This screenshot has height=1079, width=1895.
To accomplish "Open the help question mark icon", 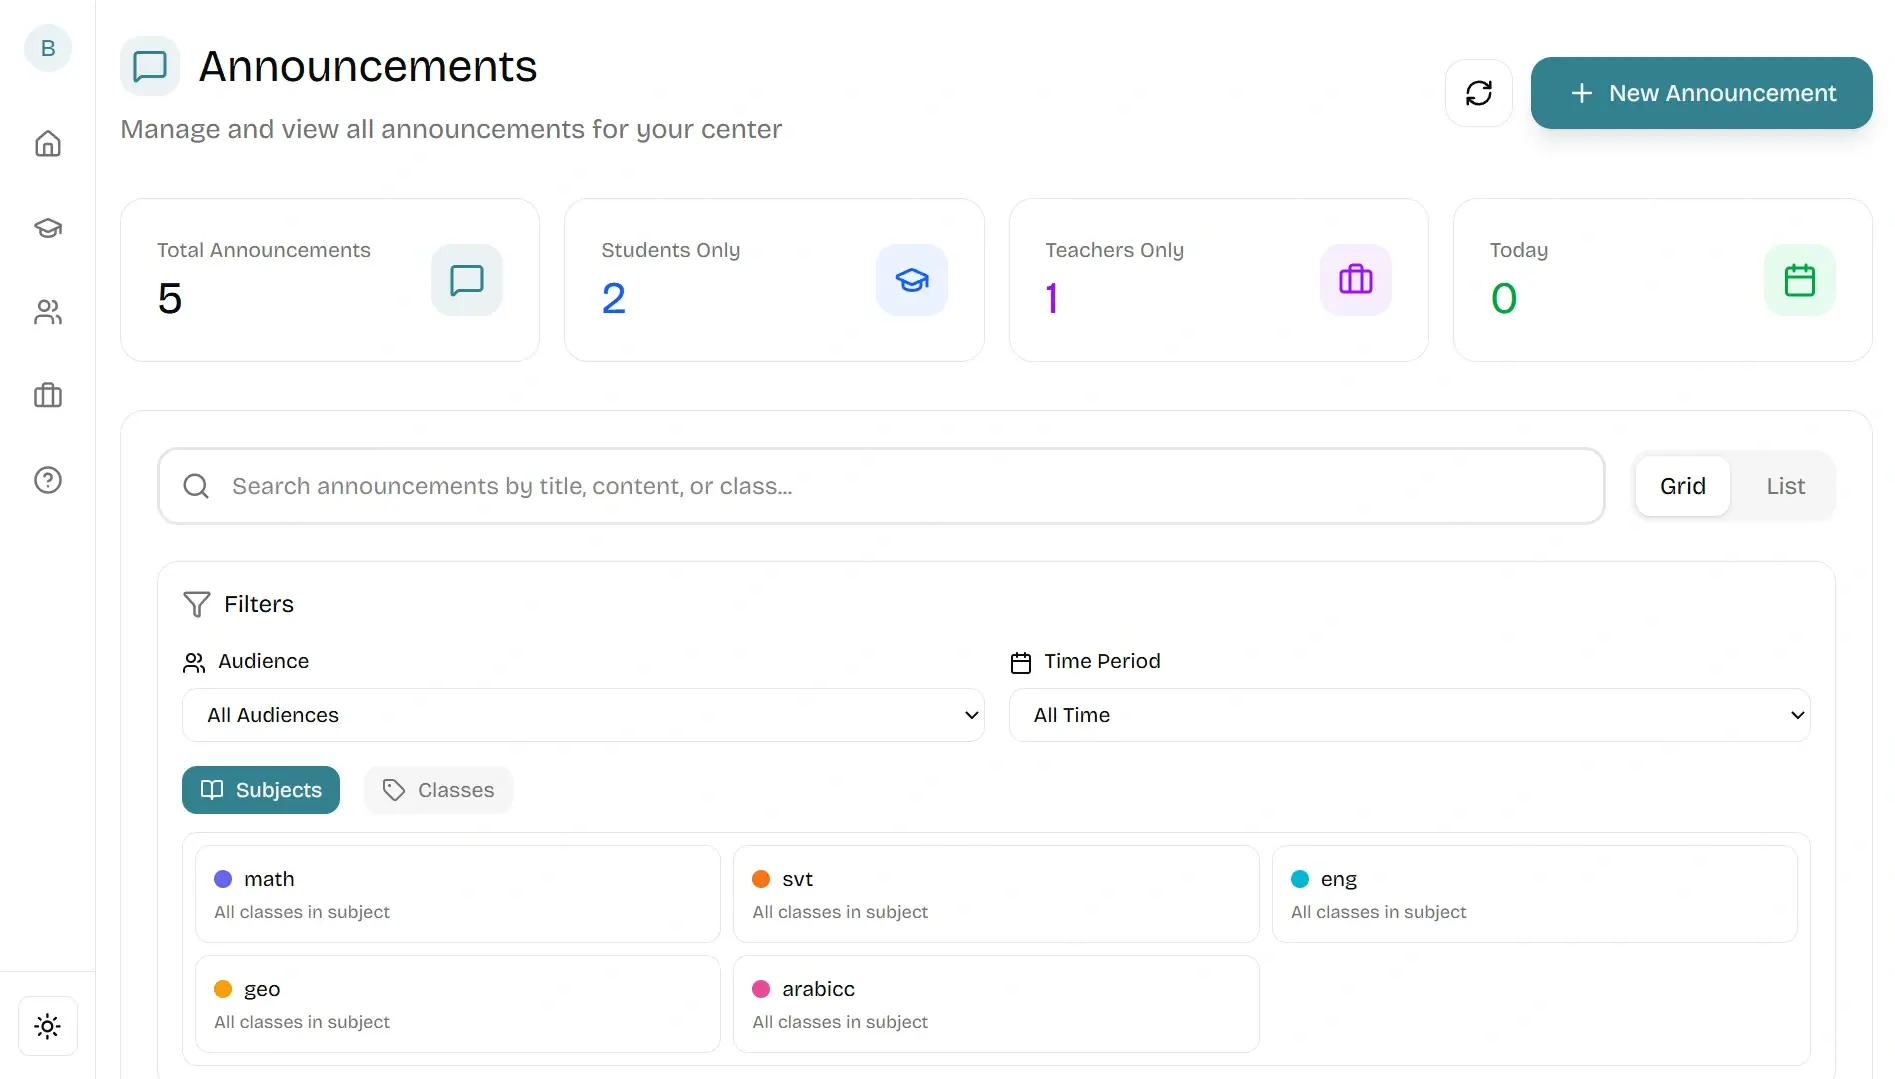I will coord(47,480).
